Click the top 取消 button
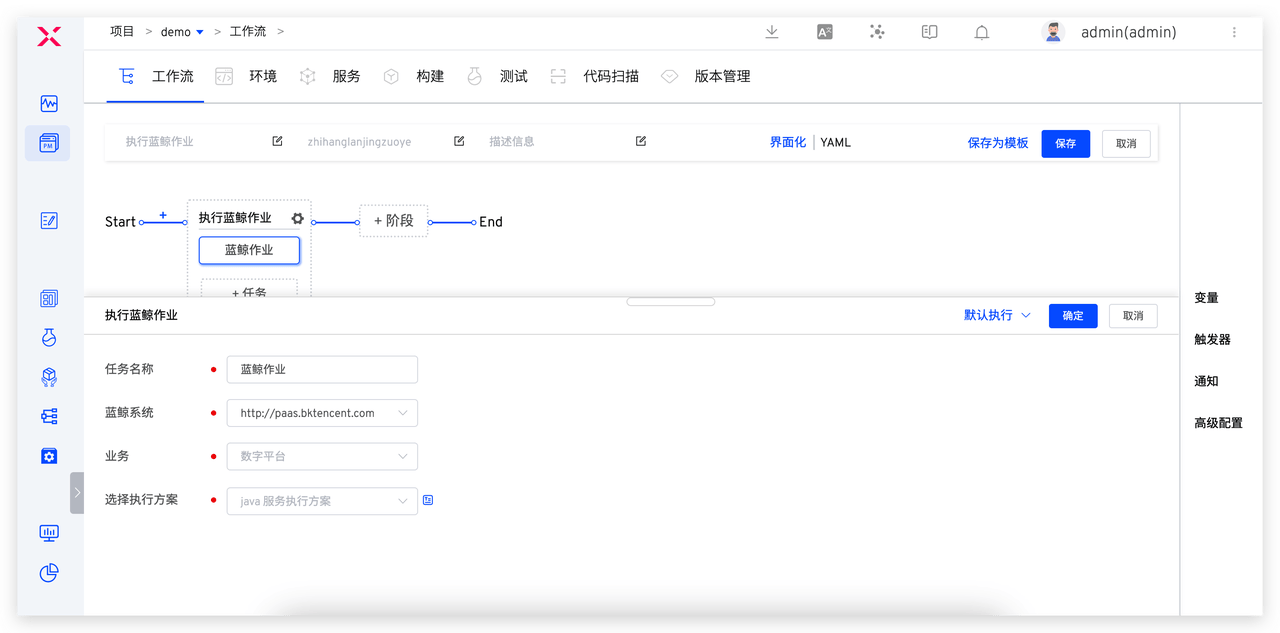The image size is (1280, 633). click(1126, 143)
